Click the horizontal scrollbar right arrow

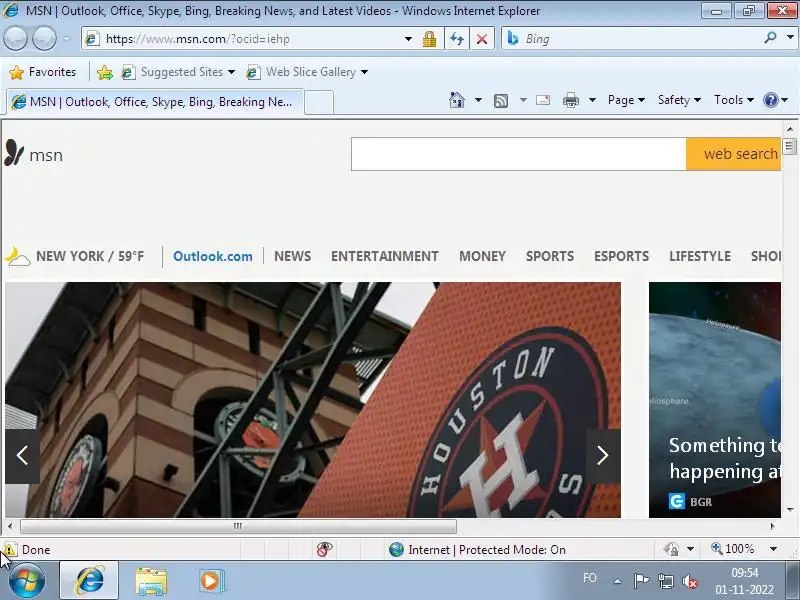[772, 526]
